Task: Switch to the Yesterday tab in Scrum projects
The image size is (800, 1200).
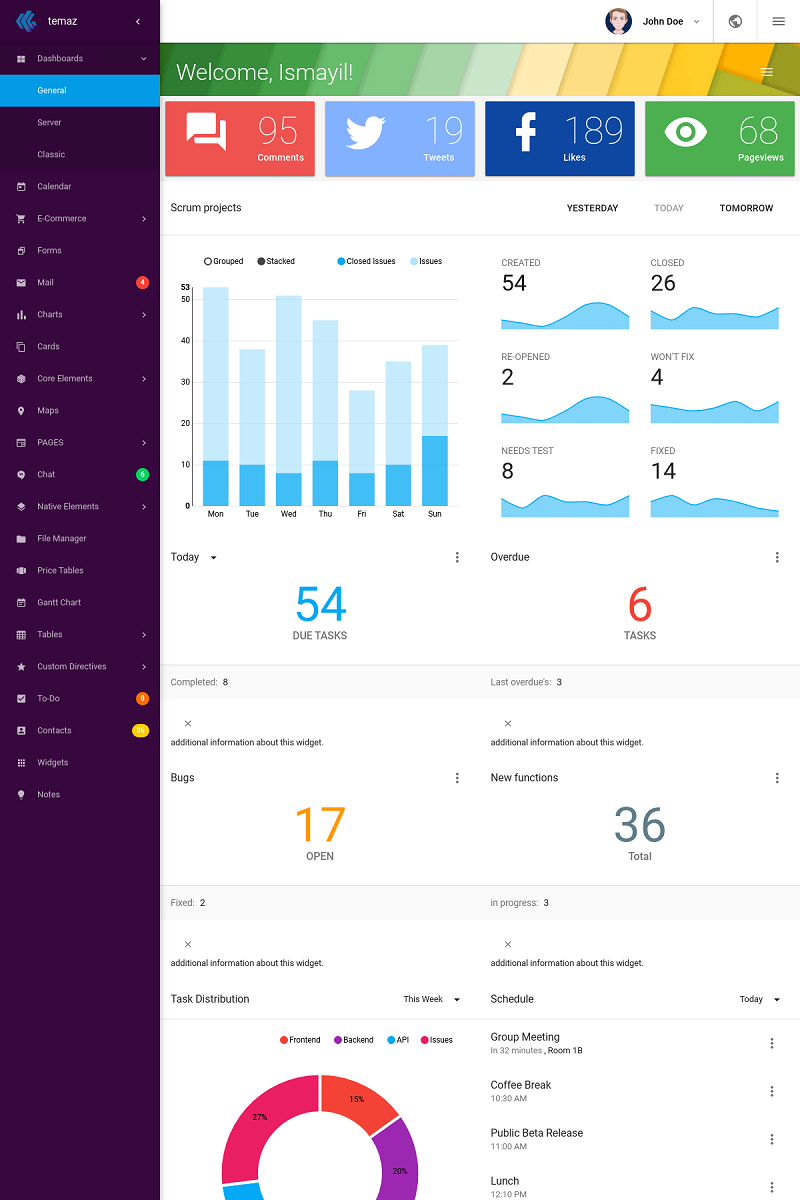Action: (x=592, y=208)
